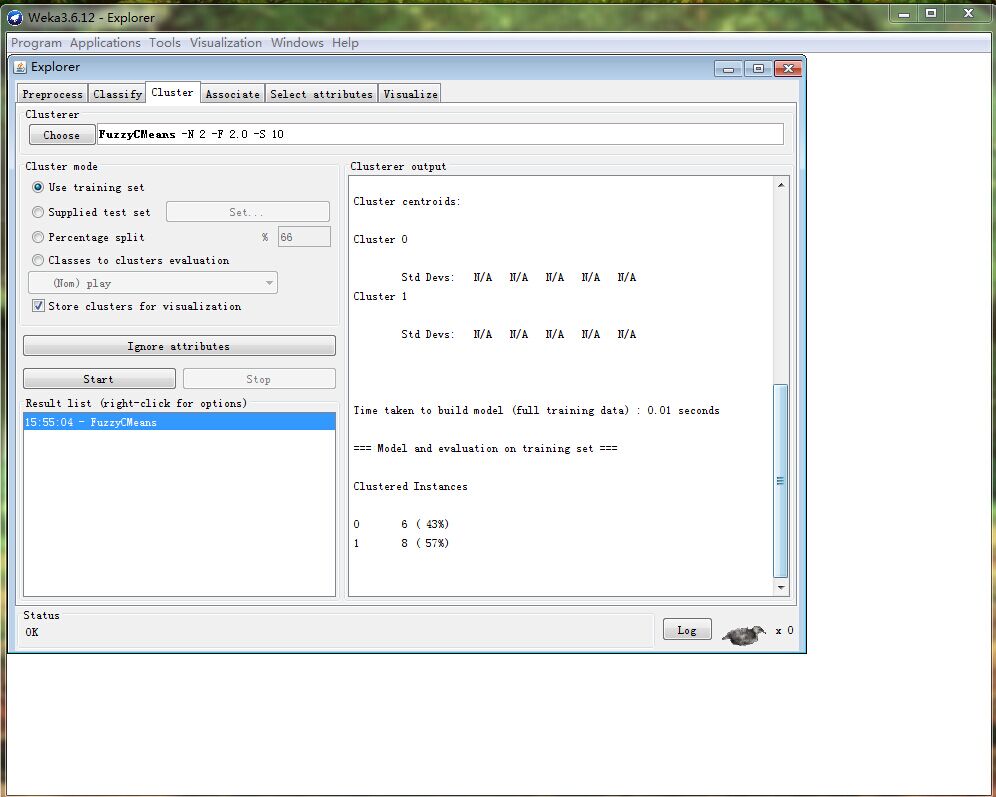Click the 'Cluster 1' output line

380,297
